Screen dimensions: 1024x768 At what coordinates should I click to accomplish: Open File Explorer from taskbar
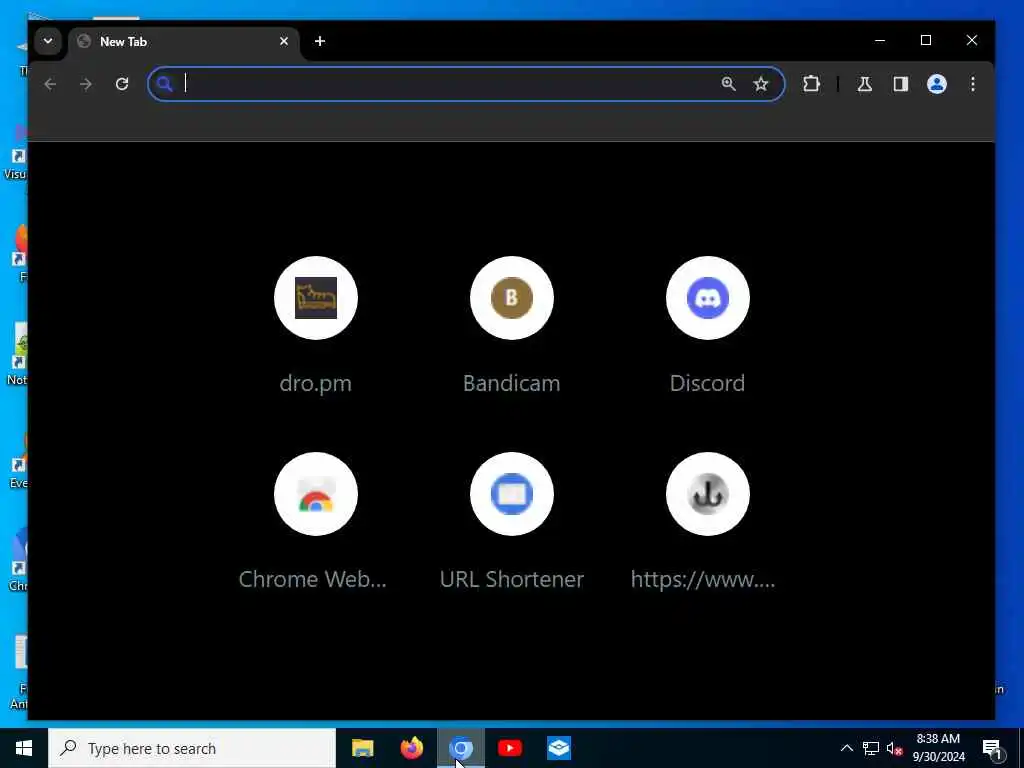click(x=362, y=748)
